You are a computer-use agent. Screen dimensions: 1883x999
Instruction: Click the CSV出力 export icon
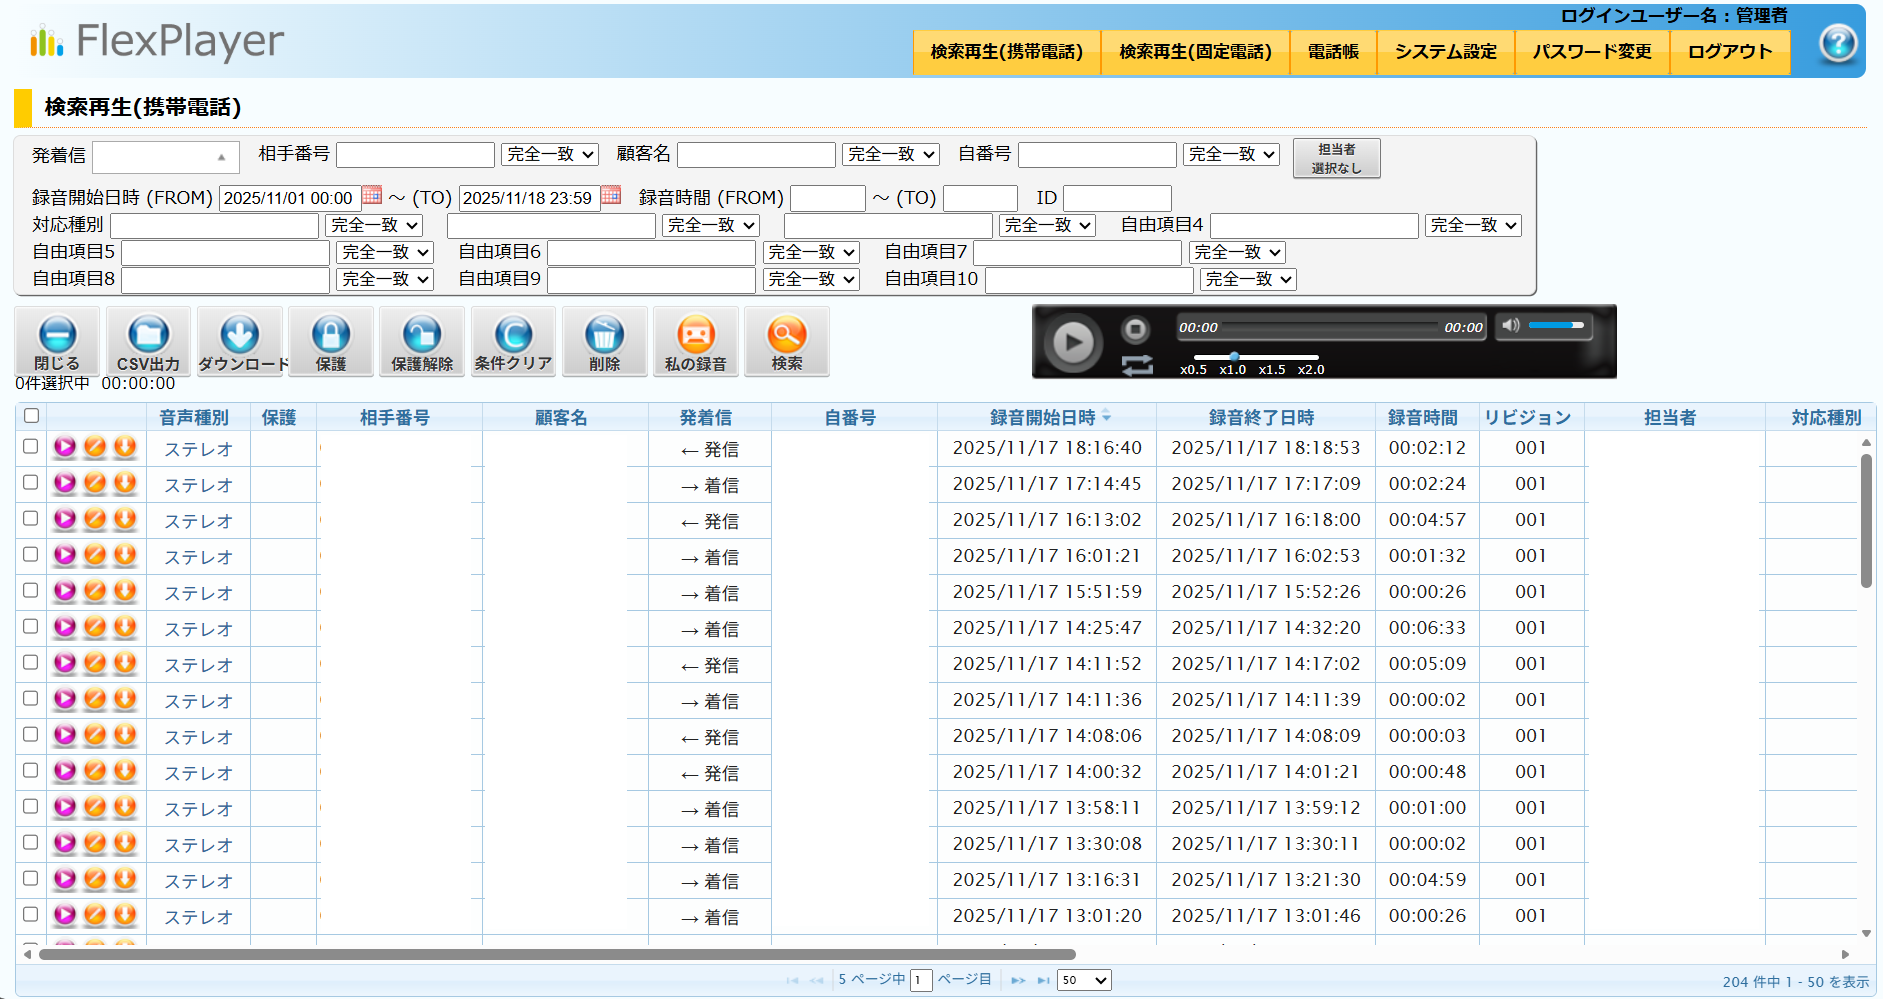coord(148,341)
